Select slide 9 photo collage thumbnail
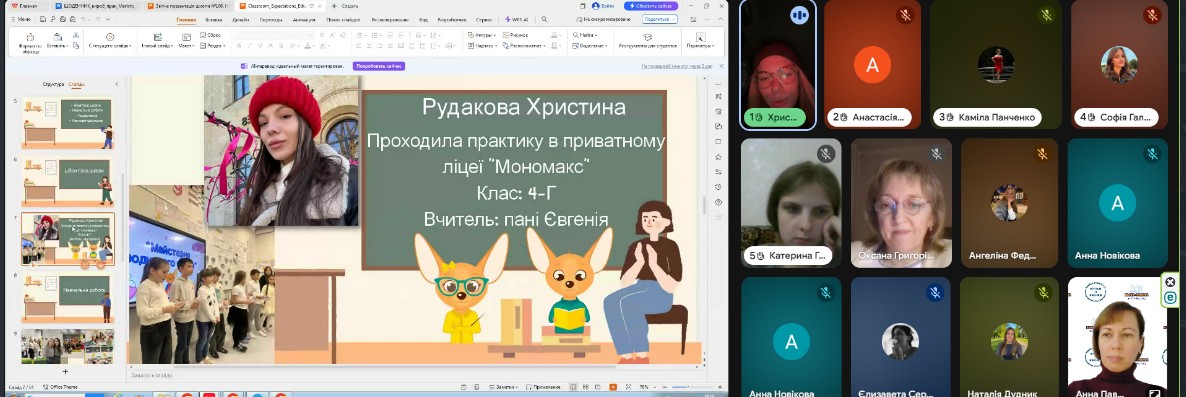The width and height of the screenshot is (1186, 397). click(67, 346)
